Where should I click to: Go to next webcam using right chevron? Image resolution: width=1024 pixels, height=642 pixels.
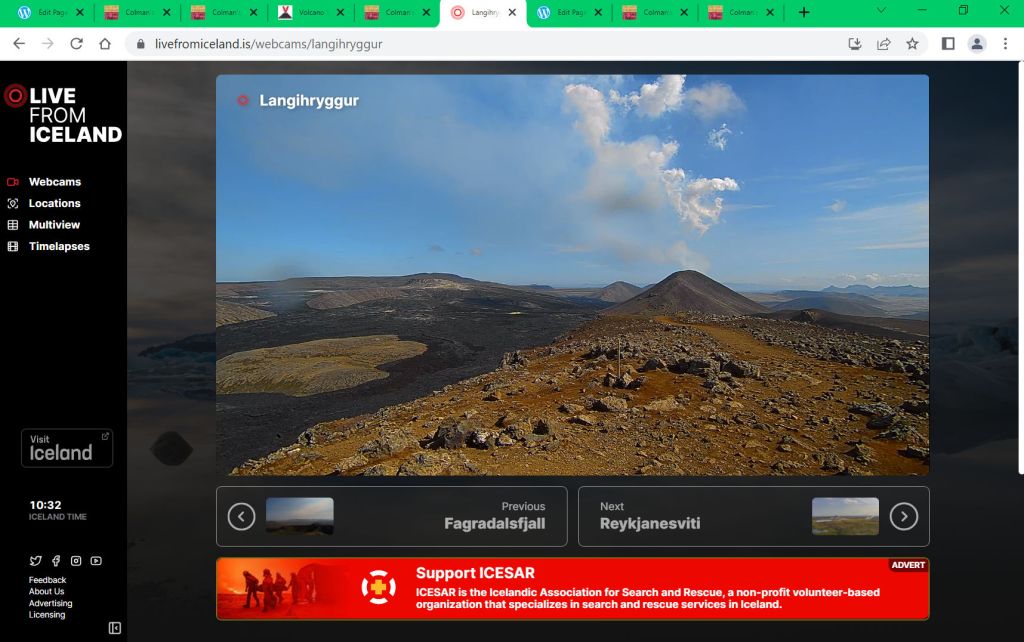pyautogui.click(x=903, y=516)
